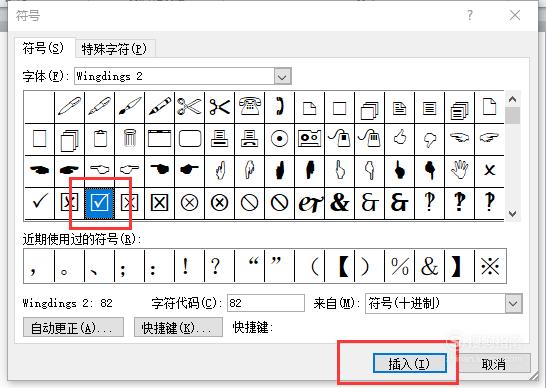
Task: Select the small x mark symbol in third row
Action: (489, 171)
